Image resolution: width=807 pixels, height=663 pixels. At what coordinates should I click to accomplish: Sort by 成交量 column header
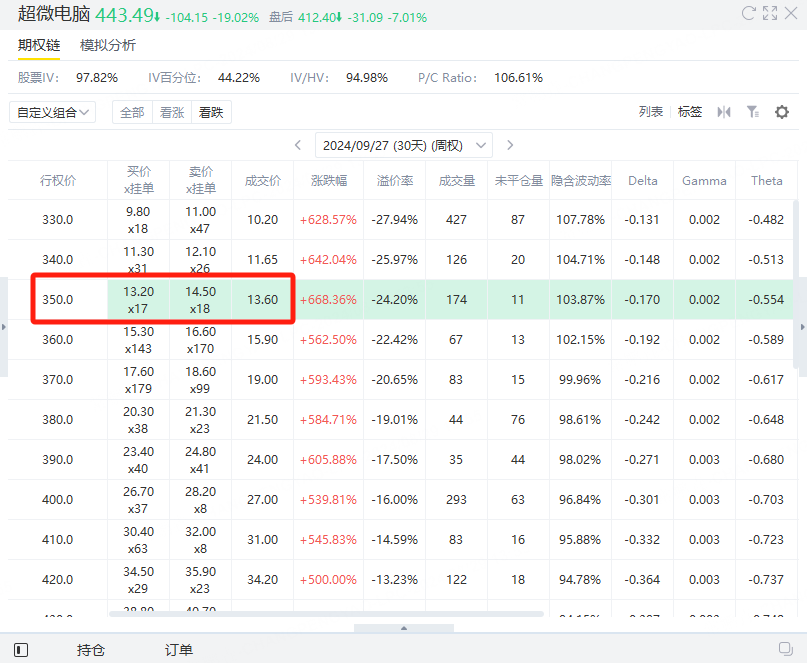[x=457, y=181]
